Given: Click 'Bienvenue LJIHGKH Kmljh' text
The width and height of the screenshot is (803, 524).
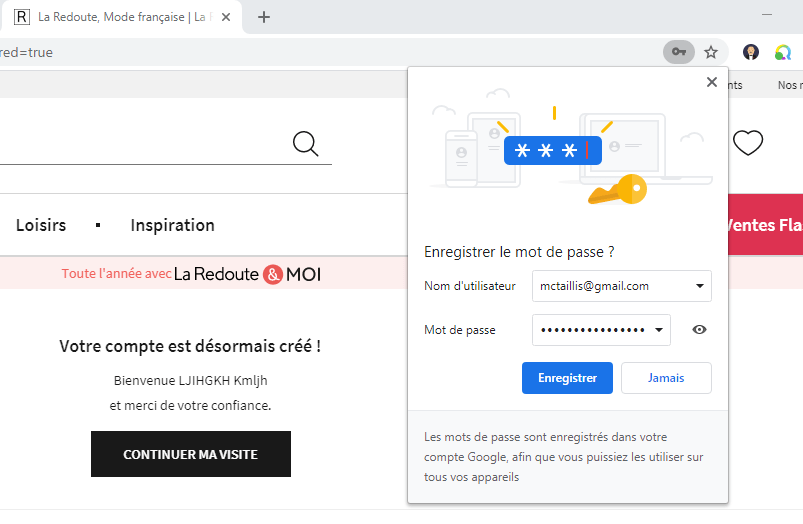Looking at the screenshot, I should point(191,381).
